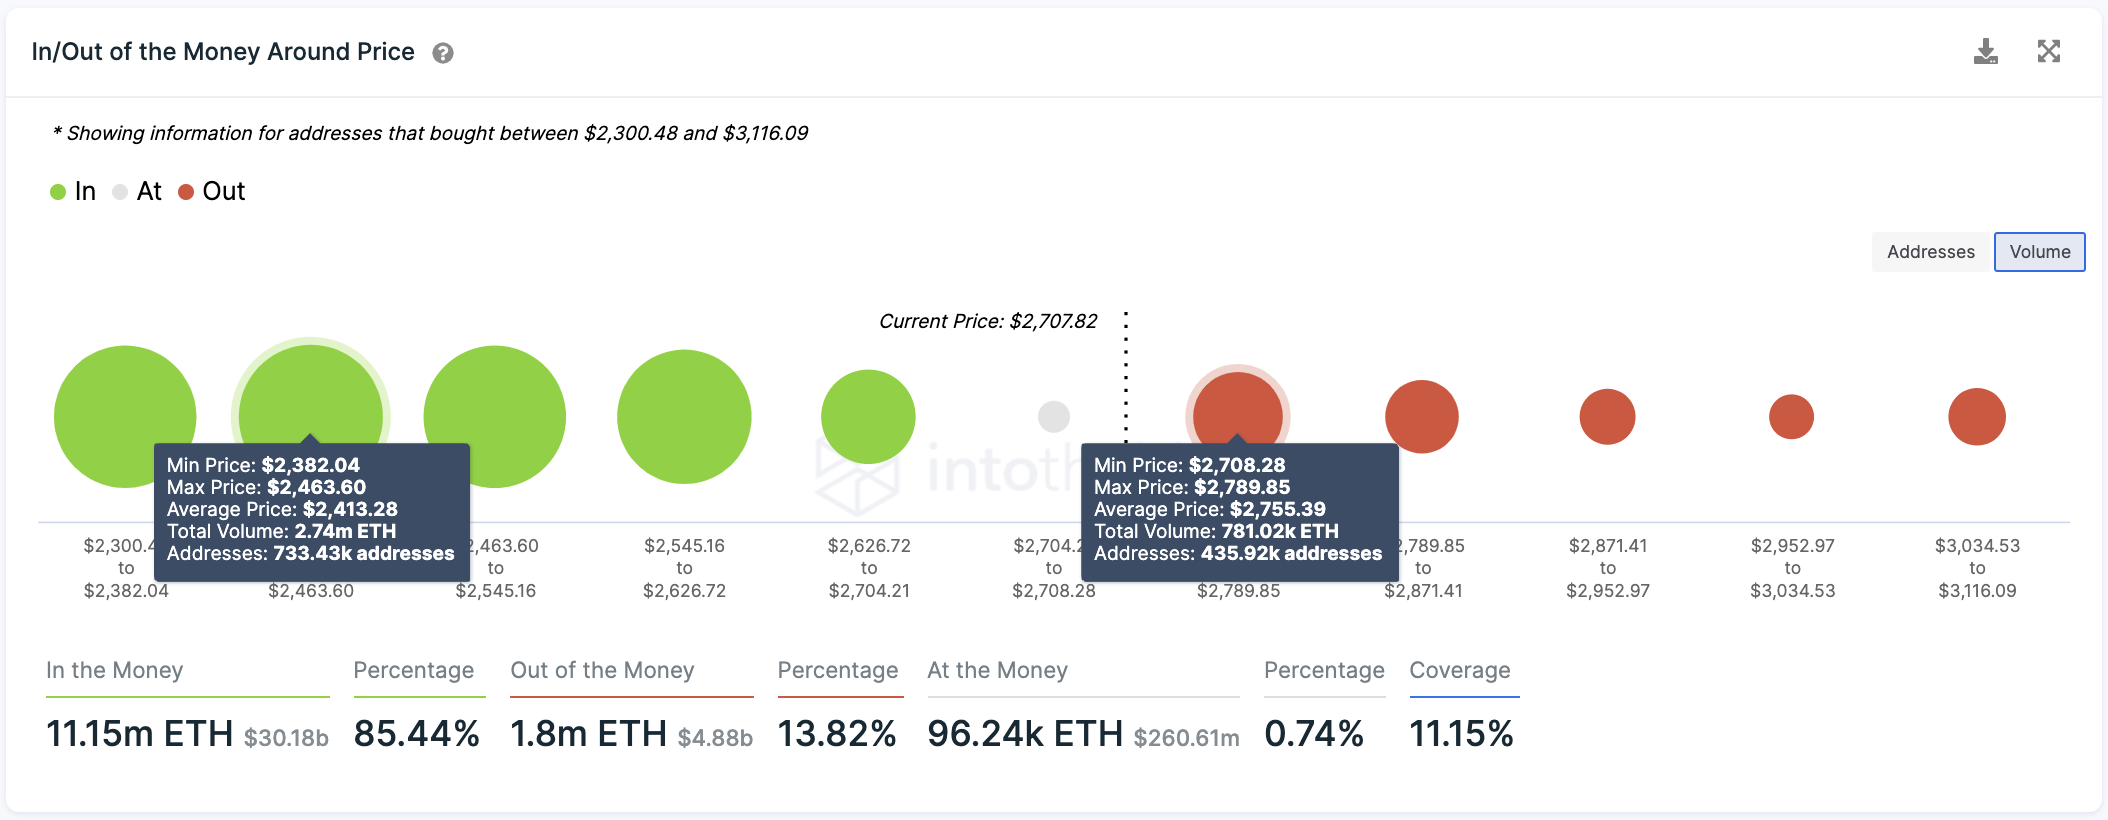Click the Coverage heading

[x=1460, y=670]
